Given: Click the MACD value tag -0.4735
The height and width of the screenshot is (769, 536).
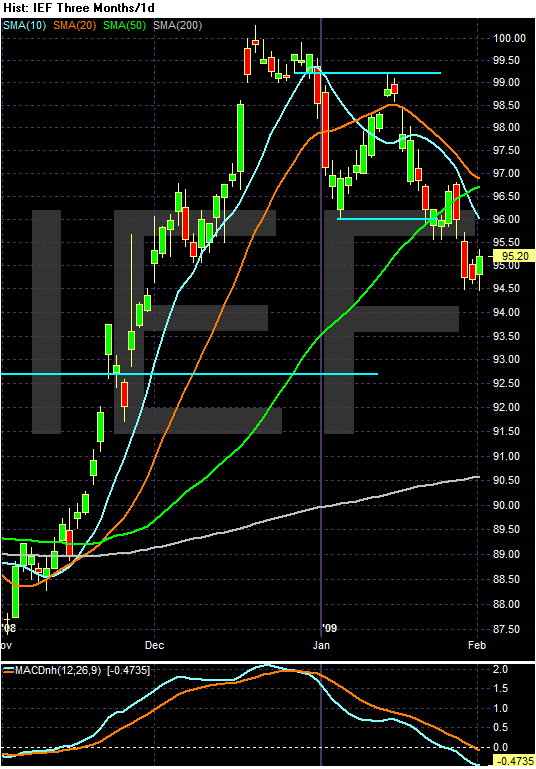Looking at the screenshot, I should (514, 761).
